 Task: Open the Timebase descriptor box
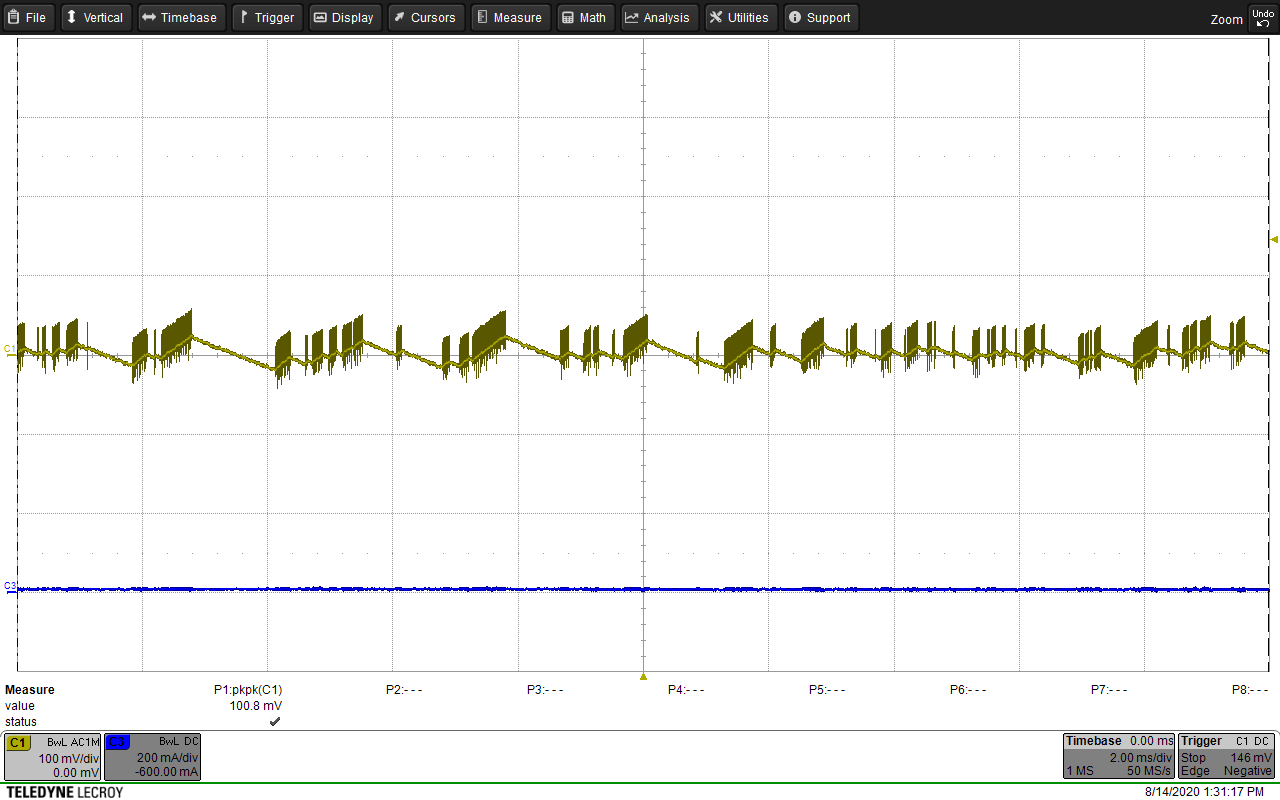click(1118, 756)
